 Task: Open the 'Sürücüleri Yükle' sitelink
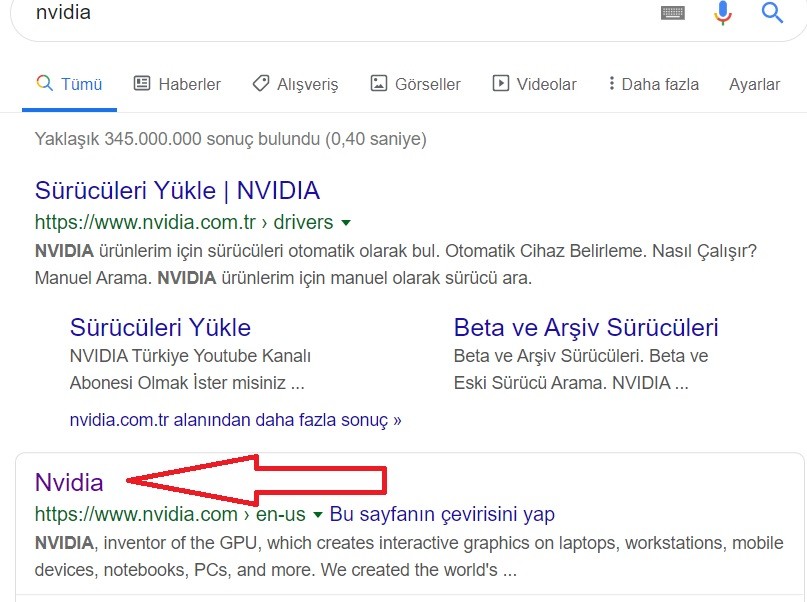pyautogui.click(x=160, y=328)
